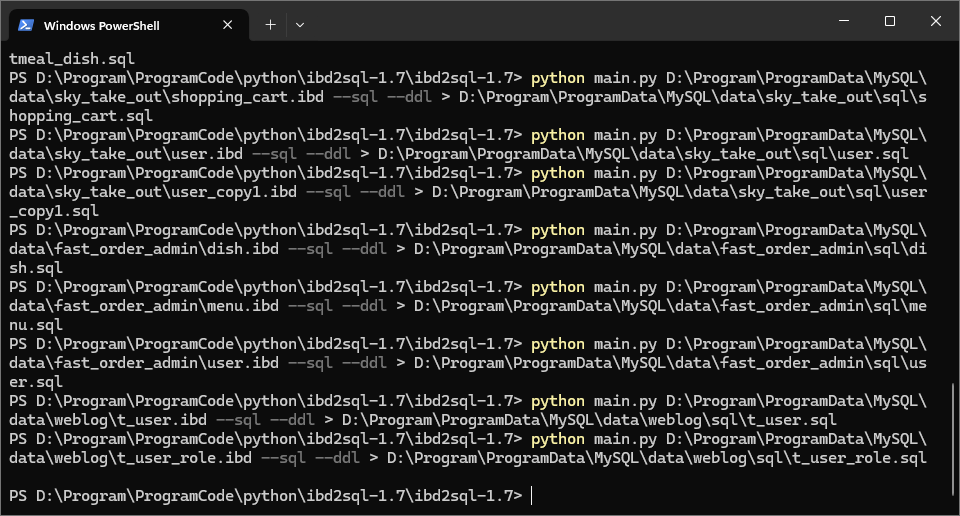Click 'sky_take_out\sql\user.sql' output path
The height and width of the screenshot is (516, 960).
(x=796, y=154)
